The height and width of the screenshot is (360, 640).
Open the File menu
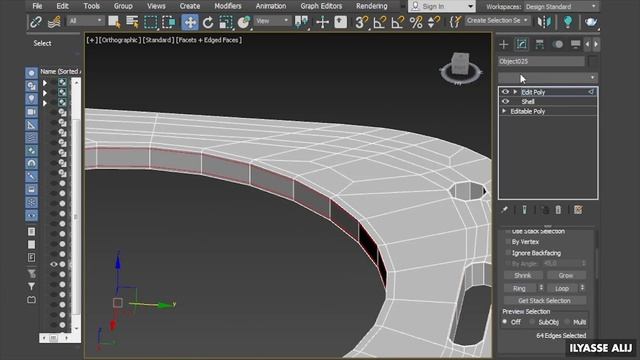pyautogui.click(x=37, y=6)
